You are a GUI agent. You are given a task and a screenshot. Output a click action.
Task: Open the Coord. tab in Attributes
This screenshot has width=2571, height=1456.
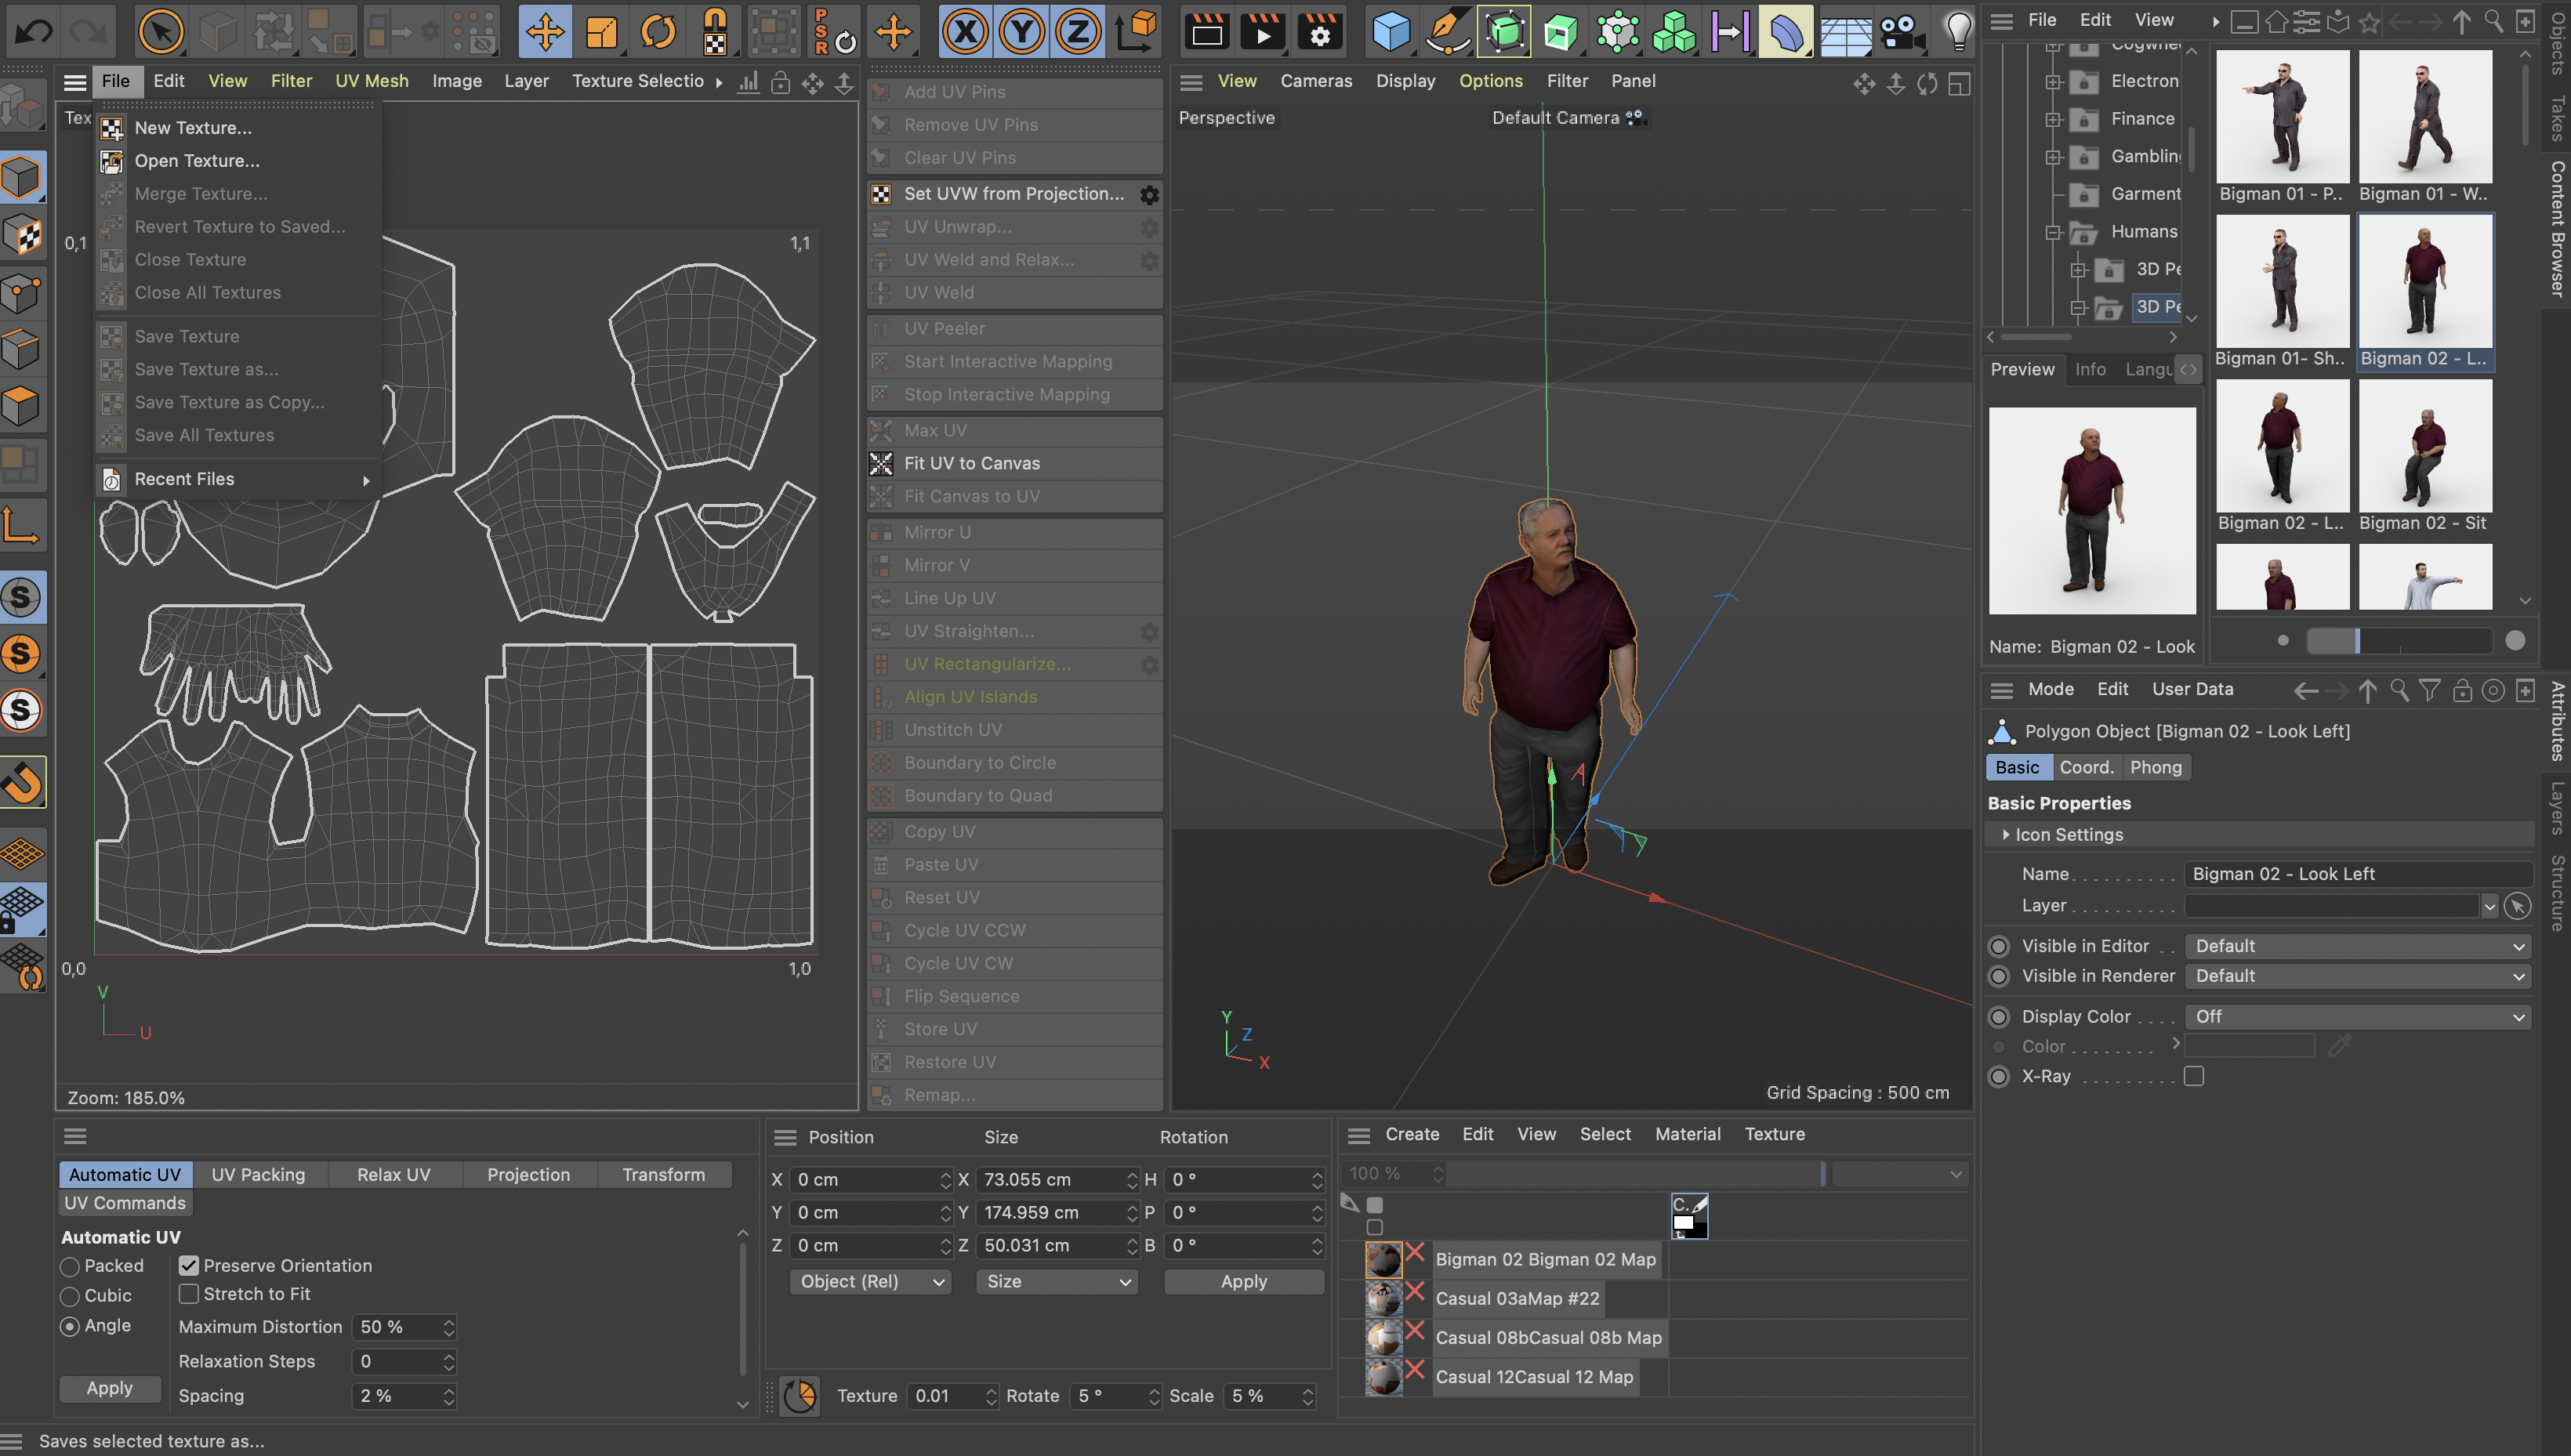click(2086, 767)
